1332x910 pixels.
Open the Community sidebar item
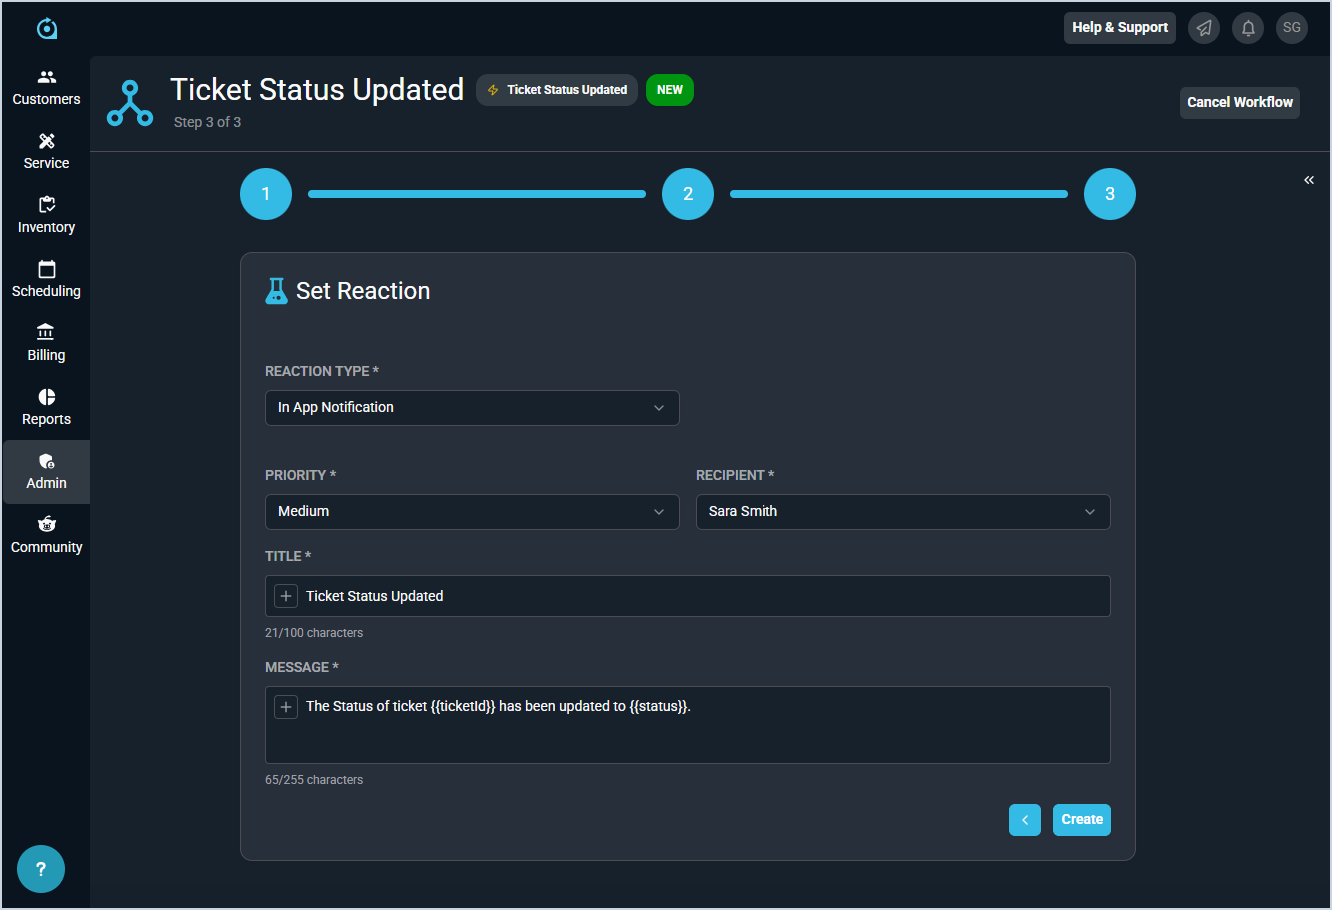click(46, 536)
